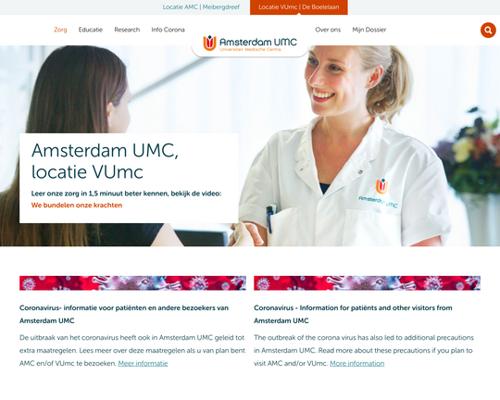Screen dimensions: 500x400
Task: Open the Over ons menu
Action: tap(328, 30)
